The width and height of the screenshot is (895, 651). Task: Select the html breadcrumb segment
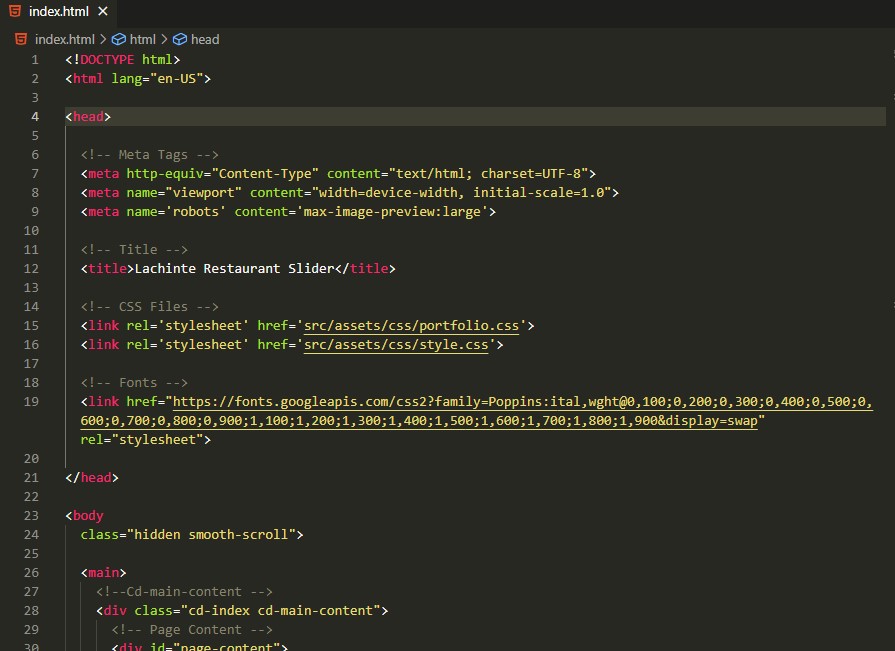coord(143,39)
